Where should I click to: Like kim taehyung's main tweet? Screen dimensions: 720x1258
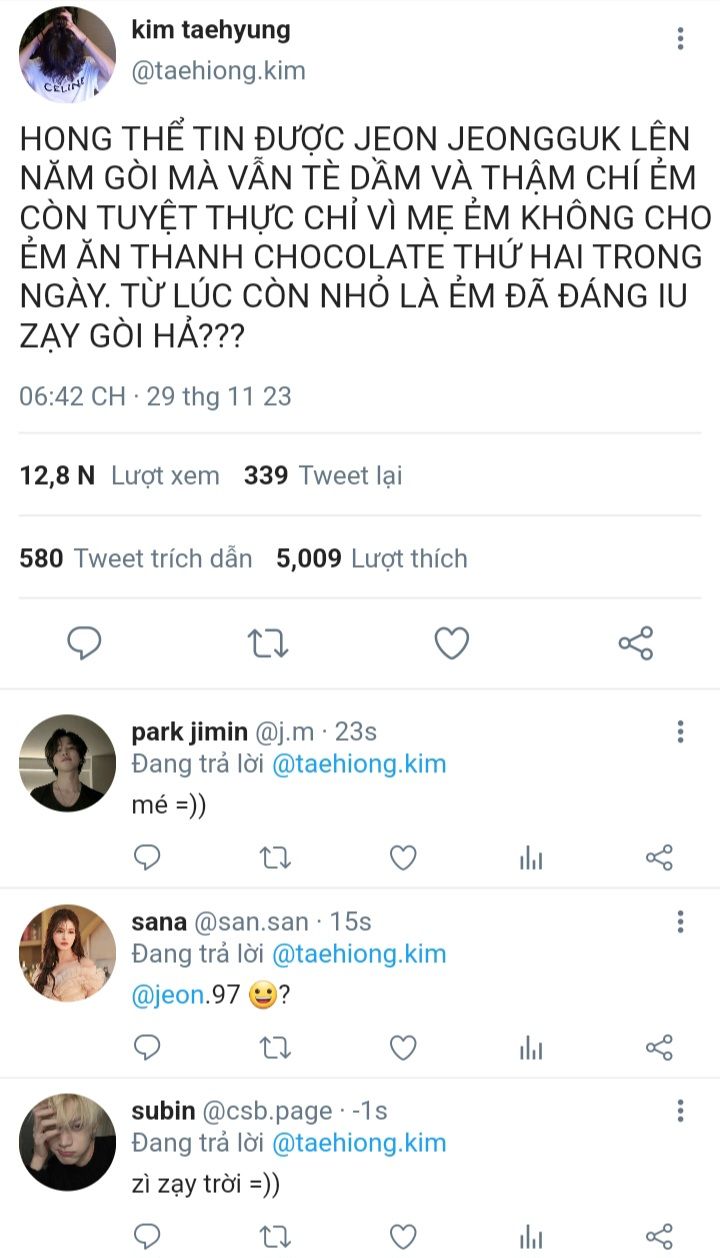(x=451, y=643)
